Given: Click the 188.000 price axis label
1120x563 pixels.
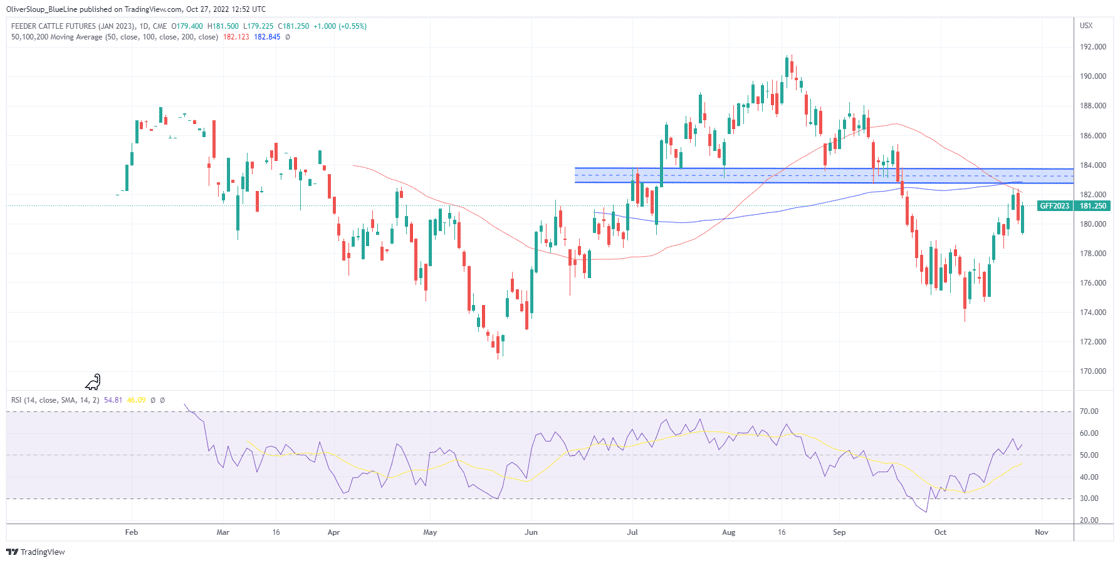Looking at the screenshot, I should coord(1092,106).
